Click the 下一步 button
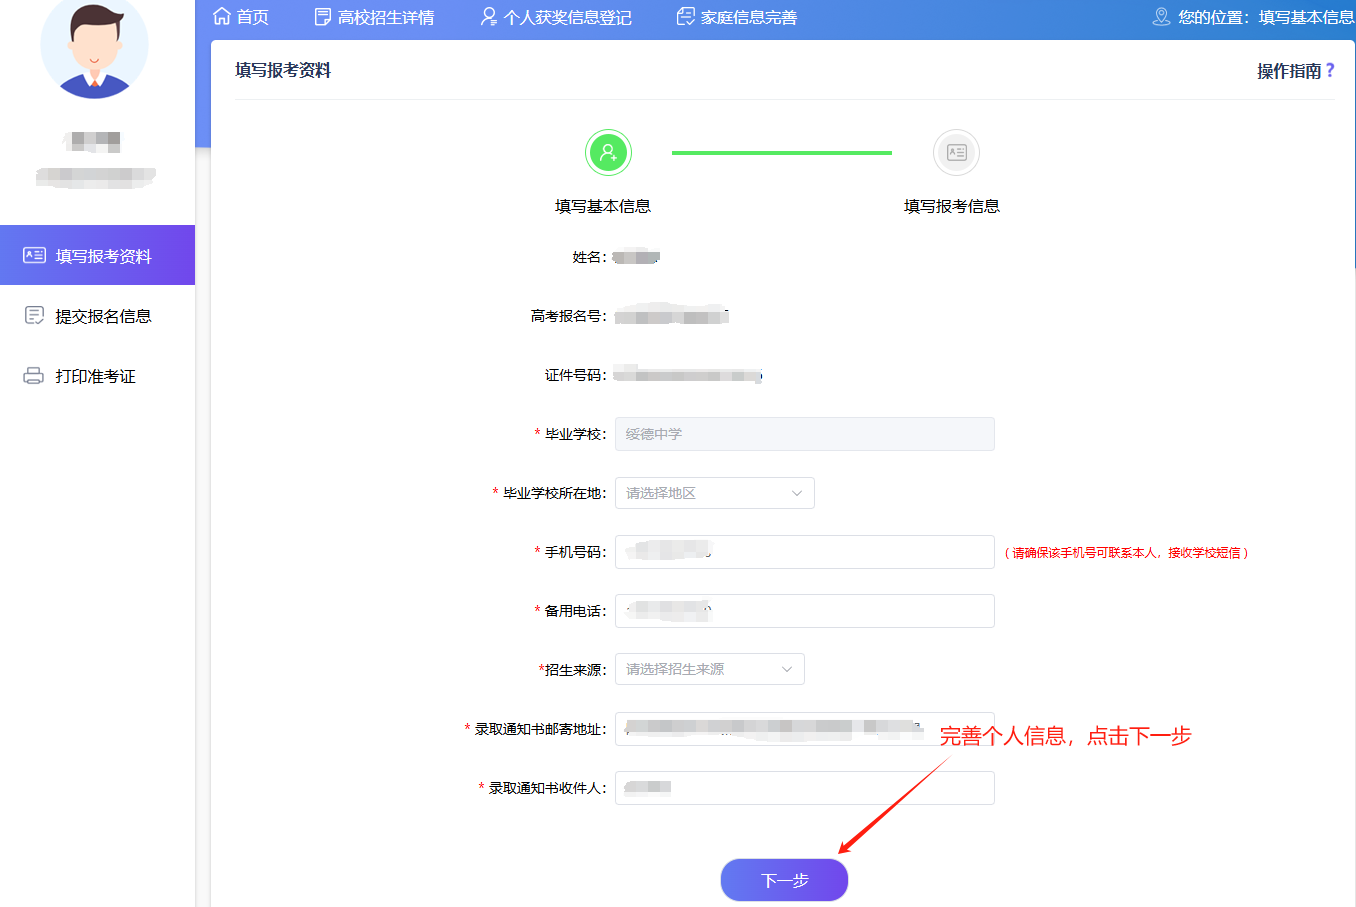The image size is (1356, 907). pyautogui.click(x=784, y=880)
